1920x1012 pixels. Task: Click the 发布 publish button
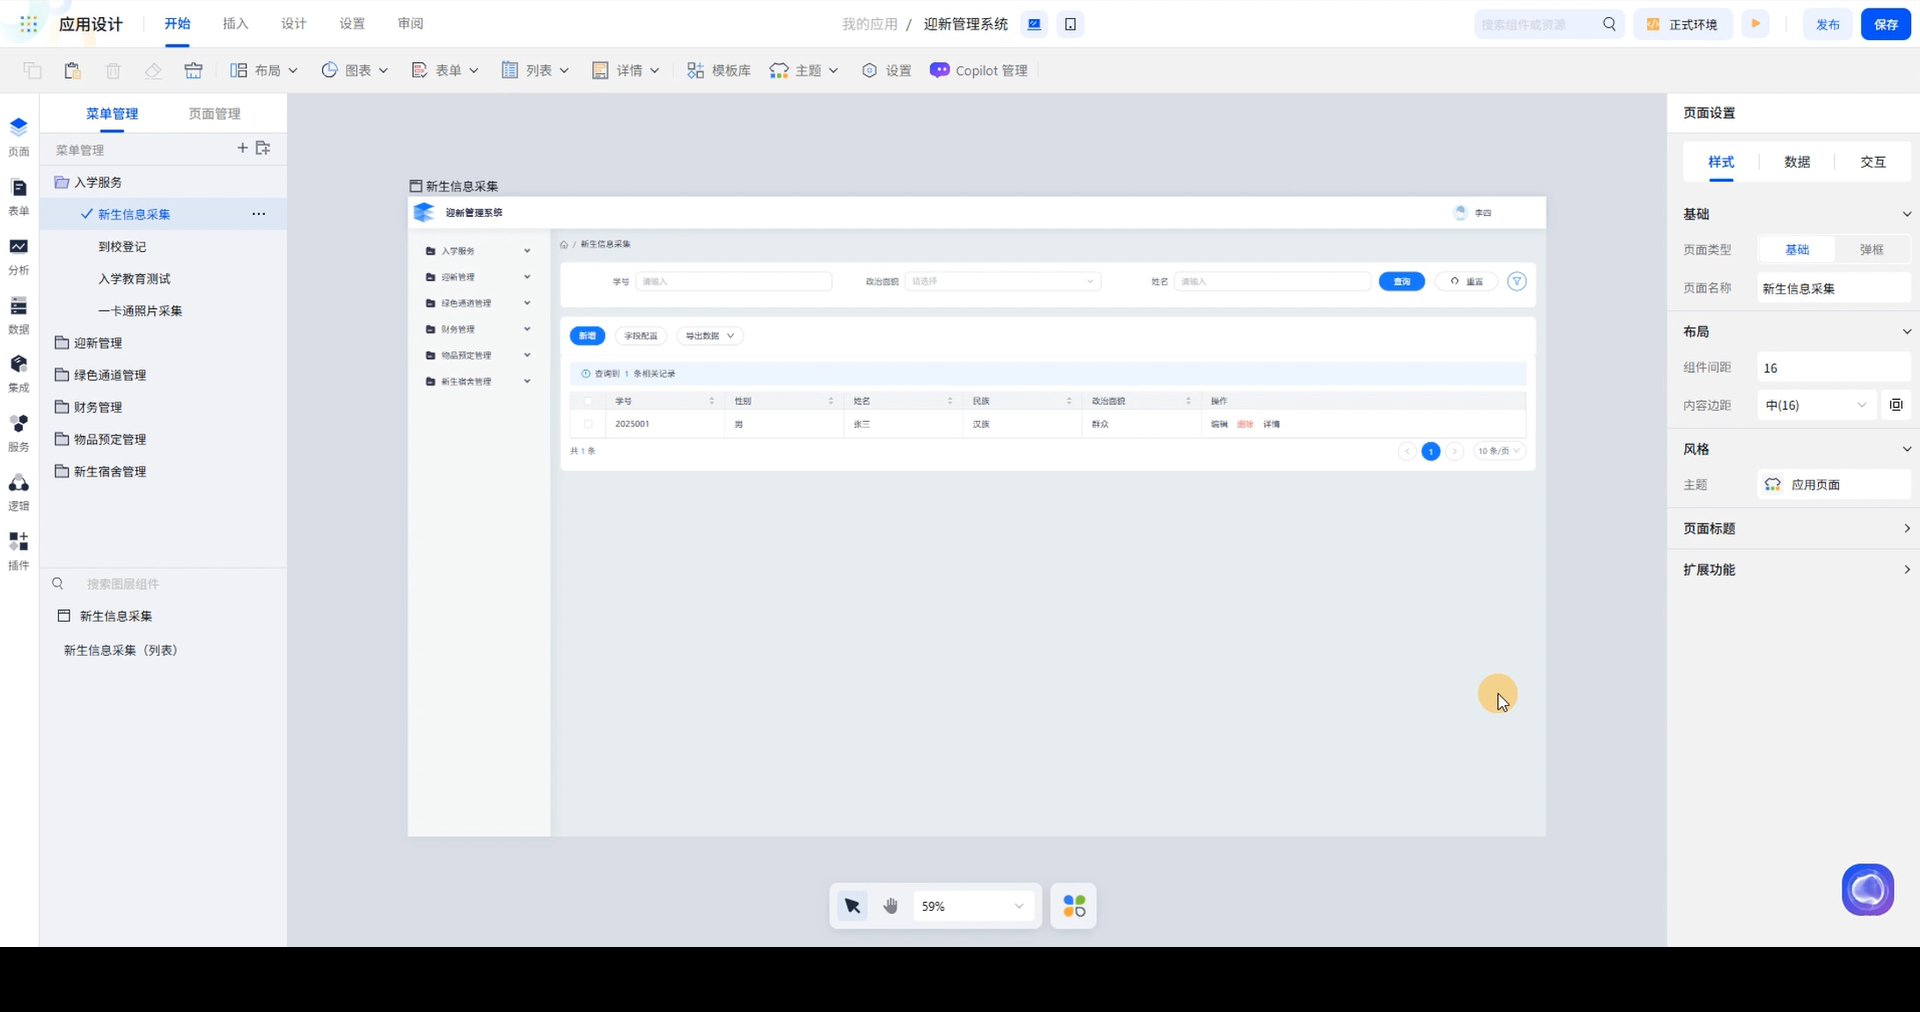[1827, 24]
